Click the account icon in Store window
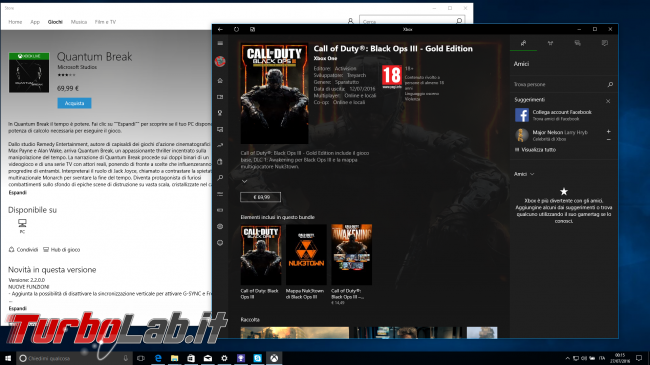650x365 pixels. point(351,21)
